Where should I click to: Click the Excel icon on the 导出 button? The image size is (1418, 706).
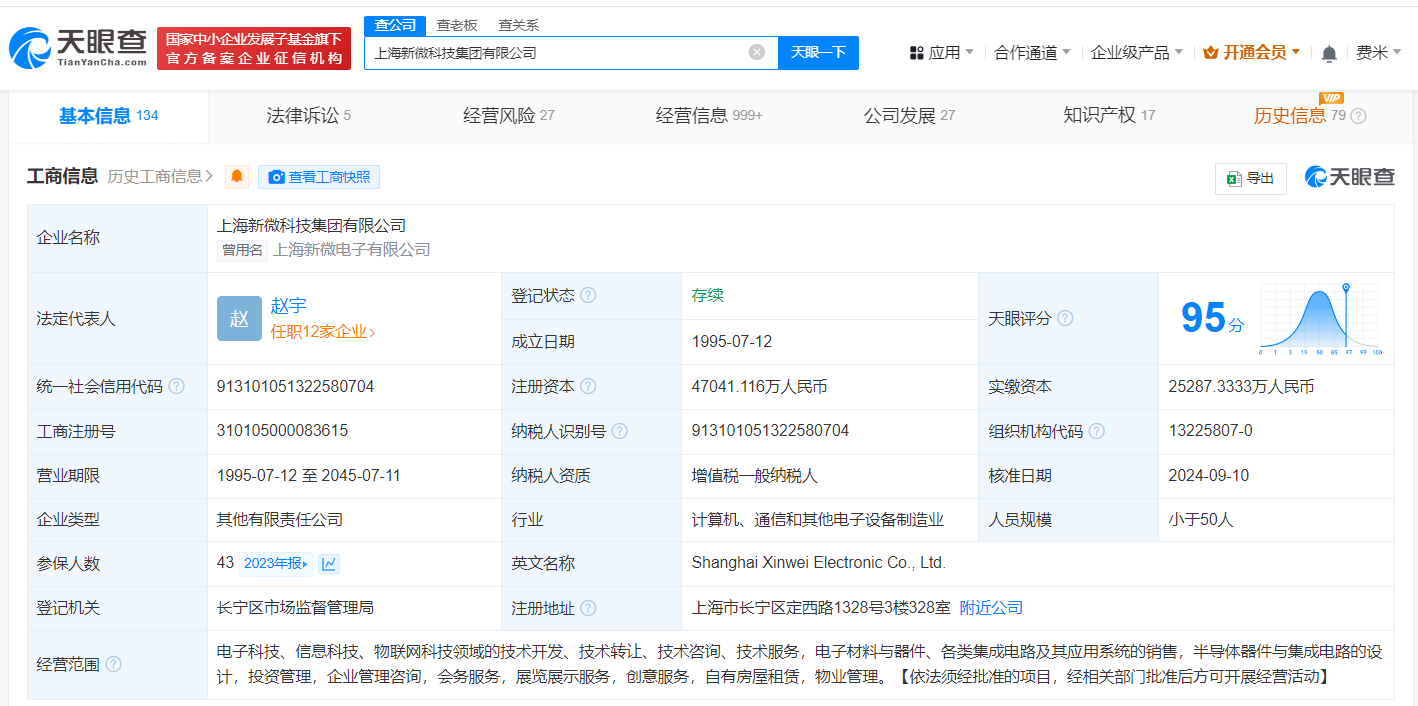pos(1234,178)
